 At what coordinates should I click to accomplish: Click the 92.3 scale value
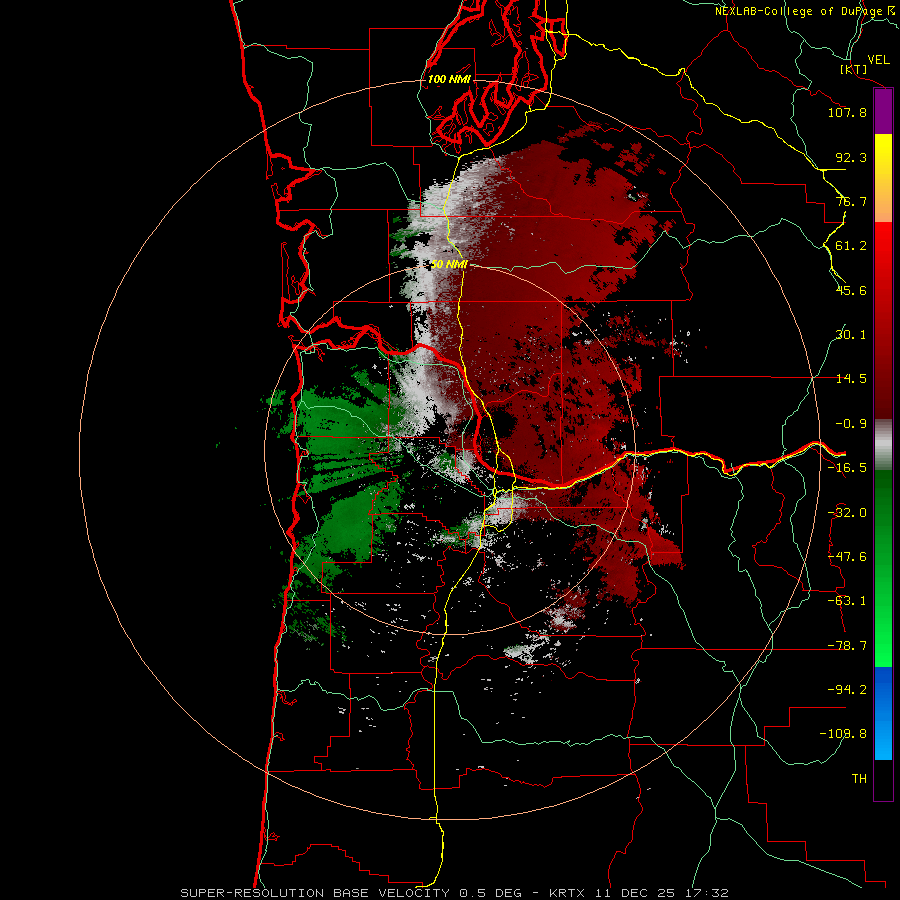tap(851, 157)
